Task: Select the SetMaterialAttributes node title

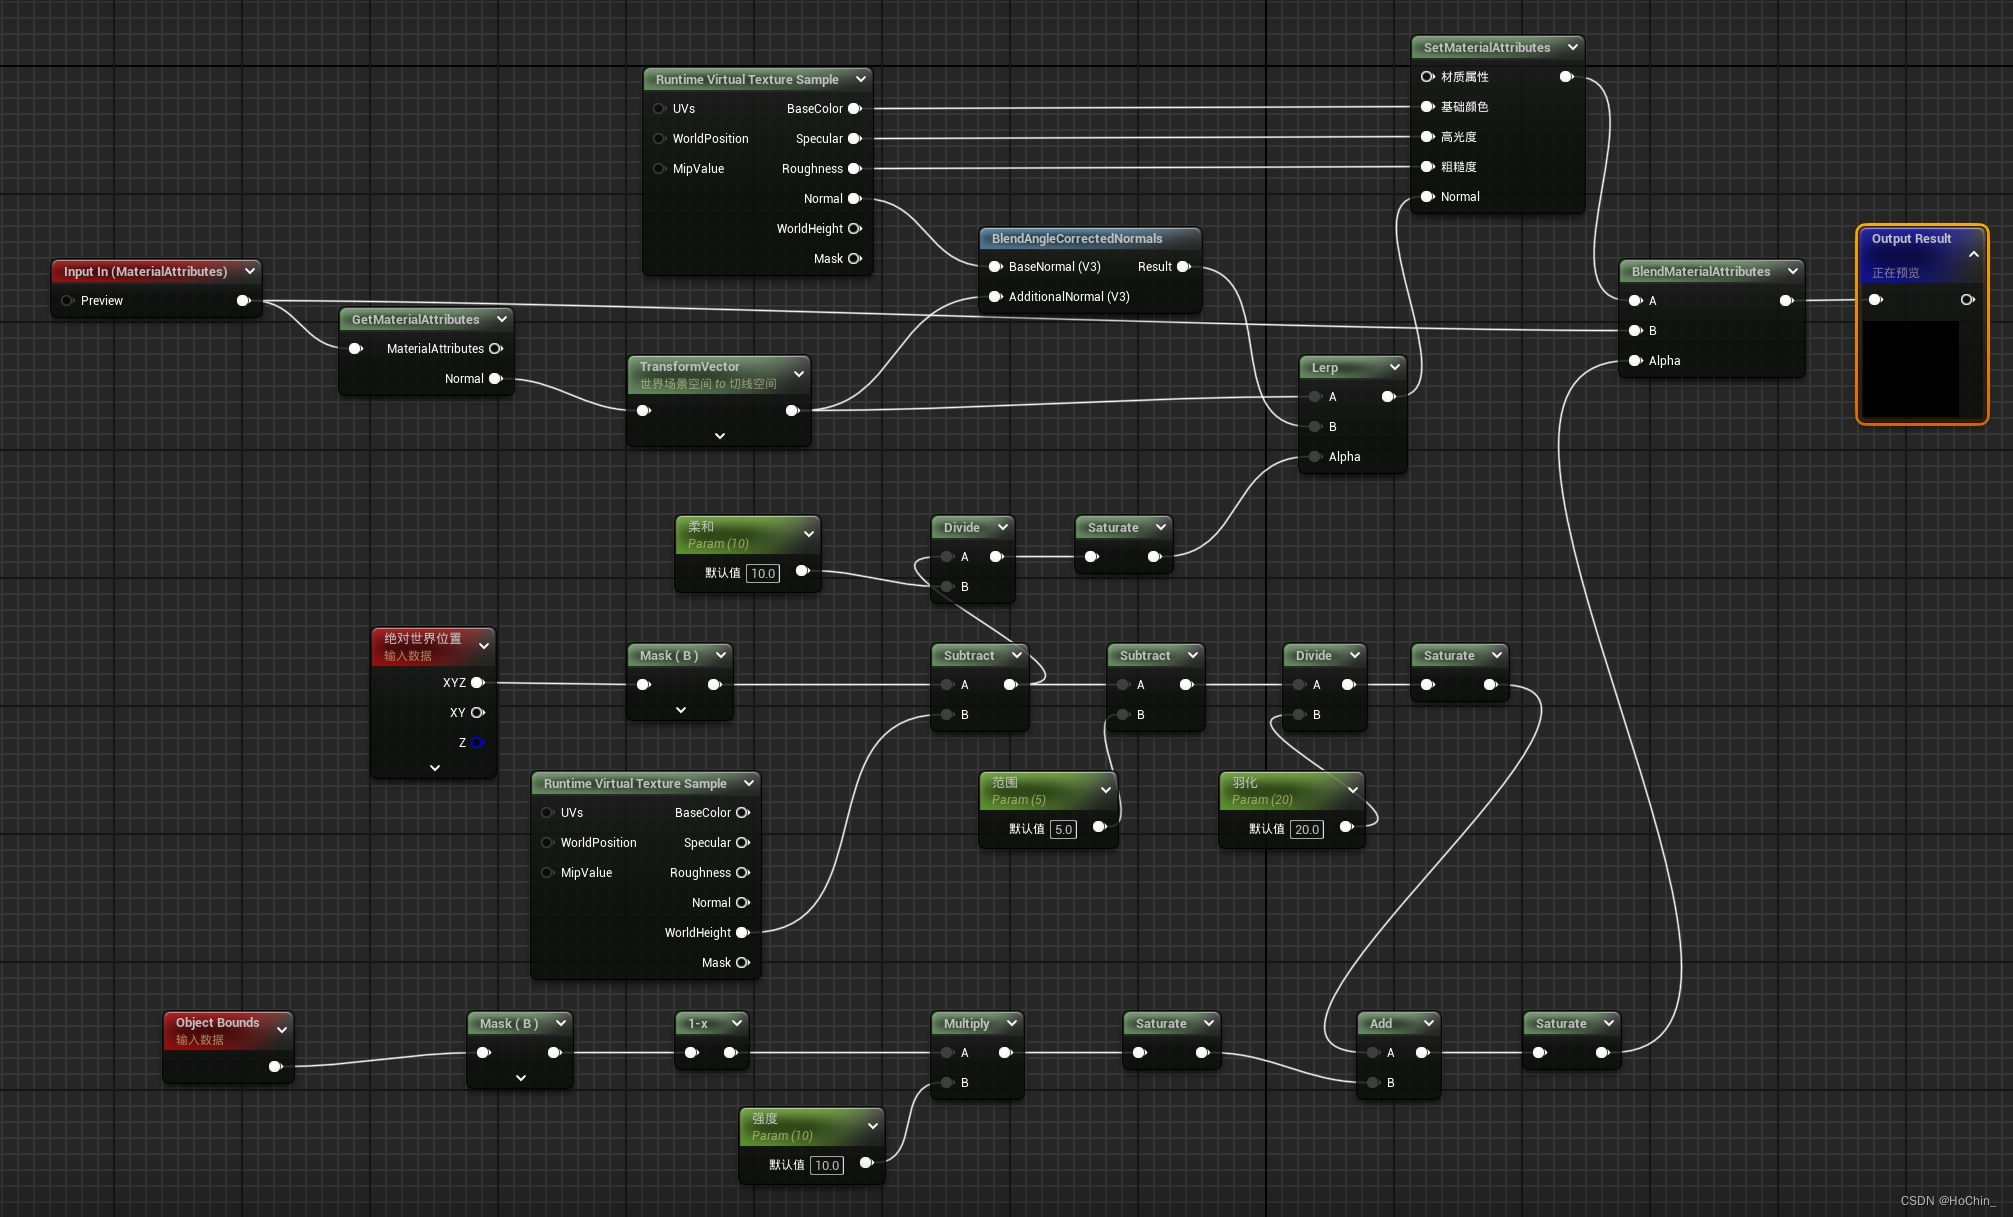Action: (1486, 48)
